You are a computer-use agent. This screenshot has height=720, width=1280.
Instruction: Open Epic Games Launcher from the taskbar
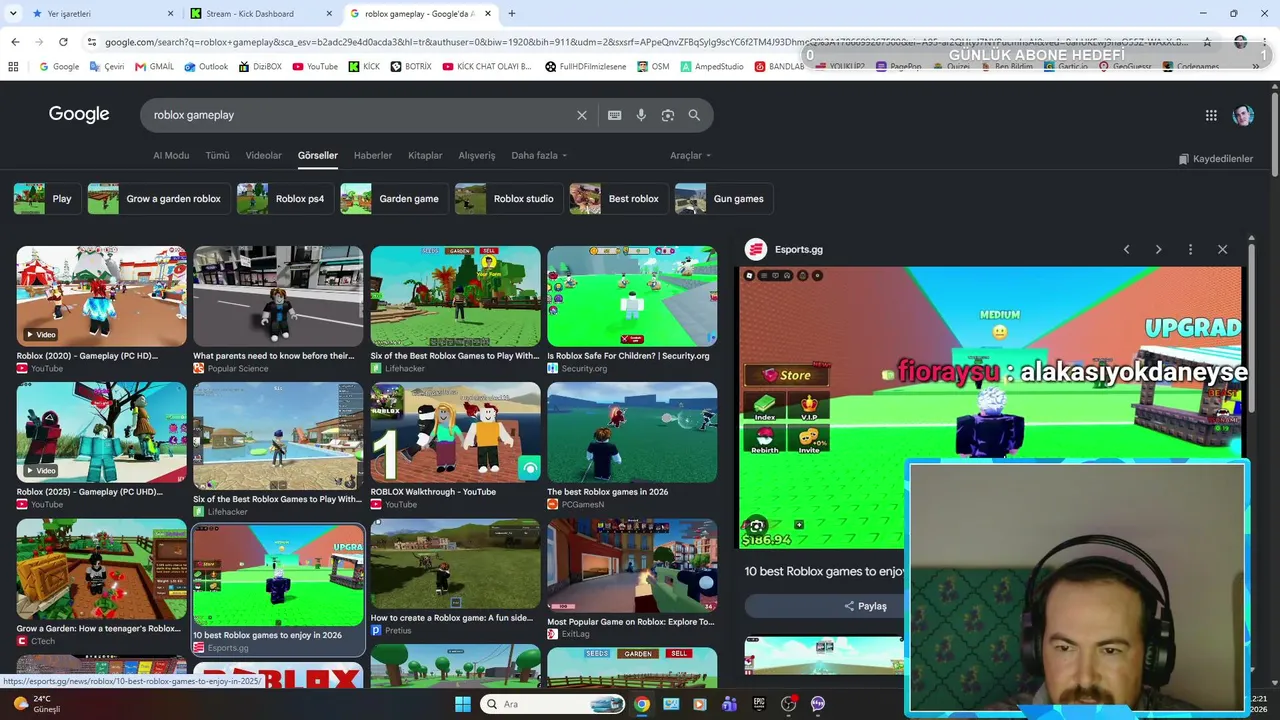(759, 704)
